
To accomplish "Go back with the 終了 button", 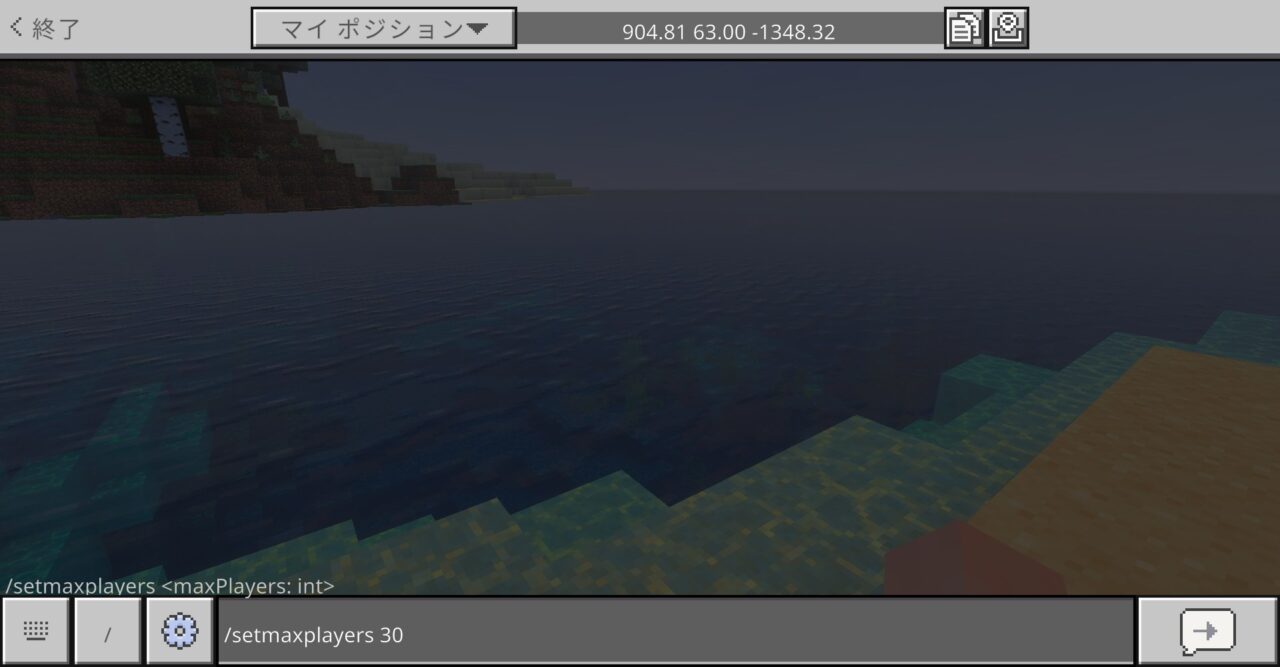I will 45,28.
